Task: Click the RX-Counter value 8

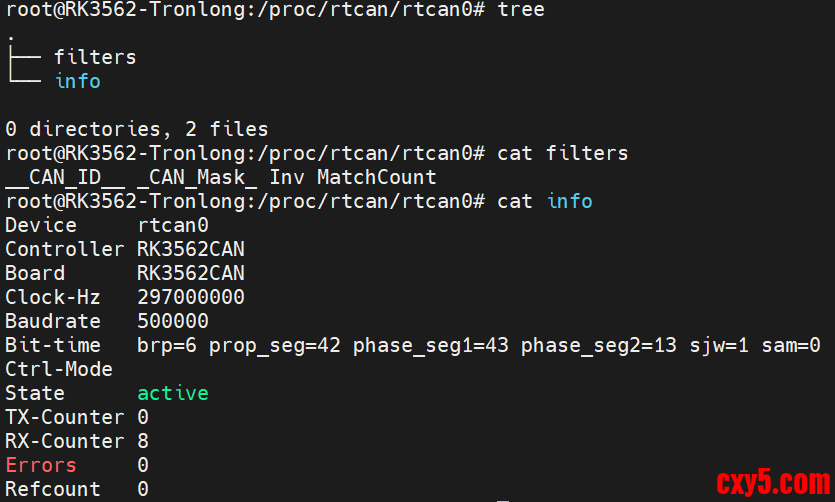Action: [143, 441]
